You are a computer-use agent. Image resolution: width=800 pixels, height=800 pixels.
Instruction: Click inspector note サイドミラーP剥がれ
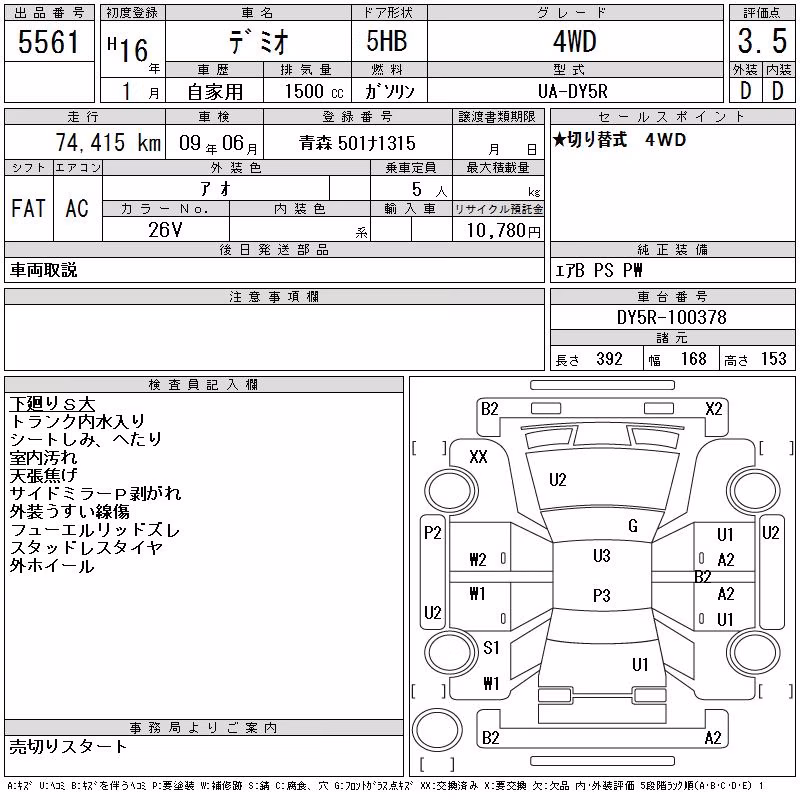coord(95,493)
